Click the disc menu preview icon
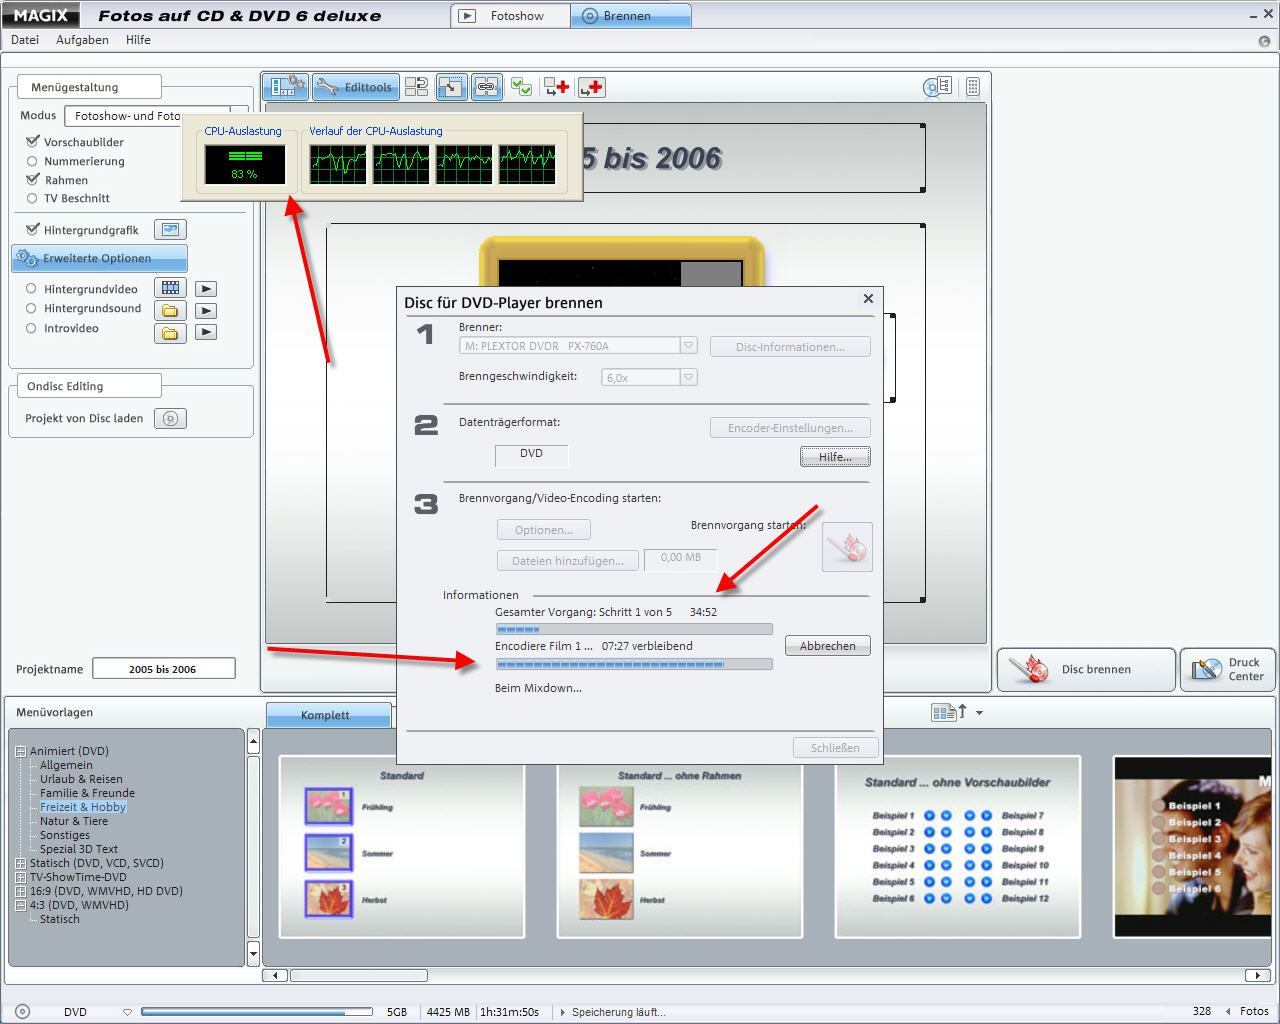This screenshot has width=1280, height=1024. tap(937, 87)
